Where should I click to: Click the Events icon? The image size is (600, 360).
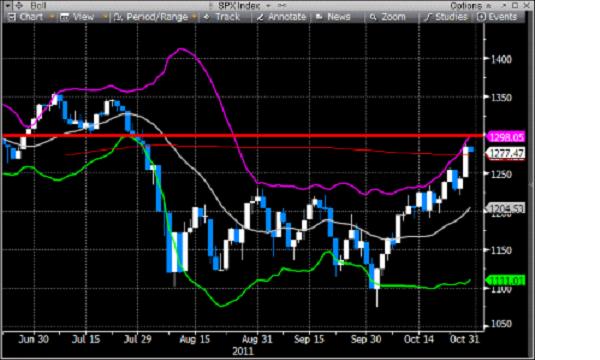coord(481,17)
